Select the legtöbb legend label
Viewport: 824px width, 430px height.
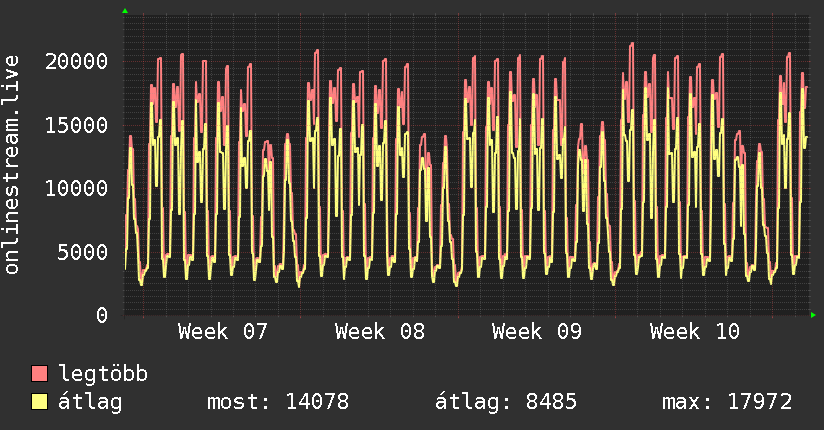pyautogui.click(x=103, y=374)
